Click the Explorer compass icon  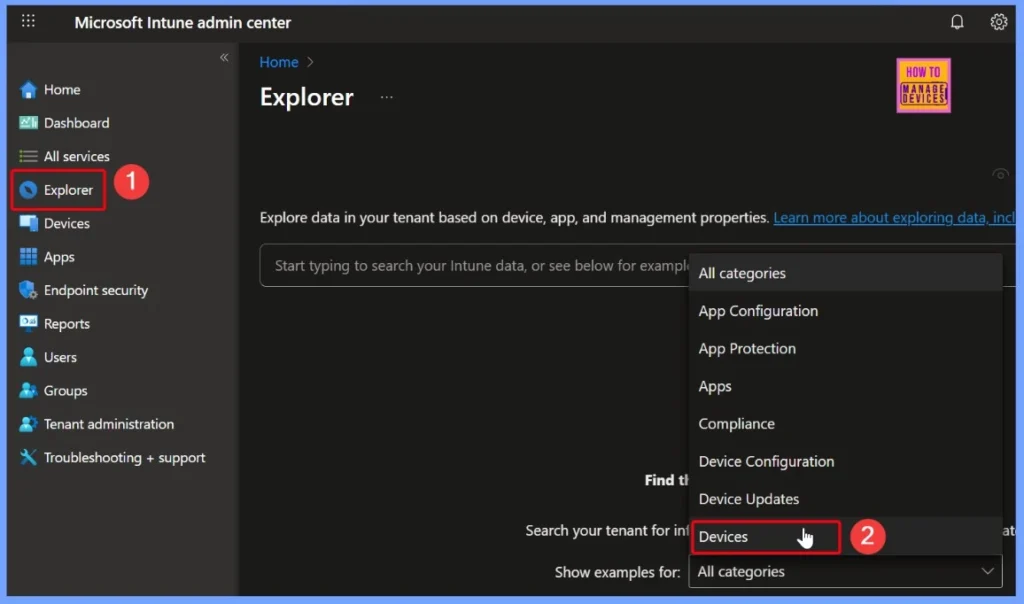click(28, 190)
